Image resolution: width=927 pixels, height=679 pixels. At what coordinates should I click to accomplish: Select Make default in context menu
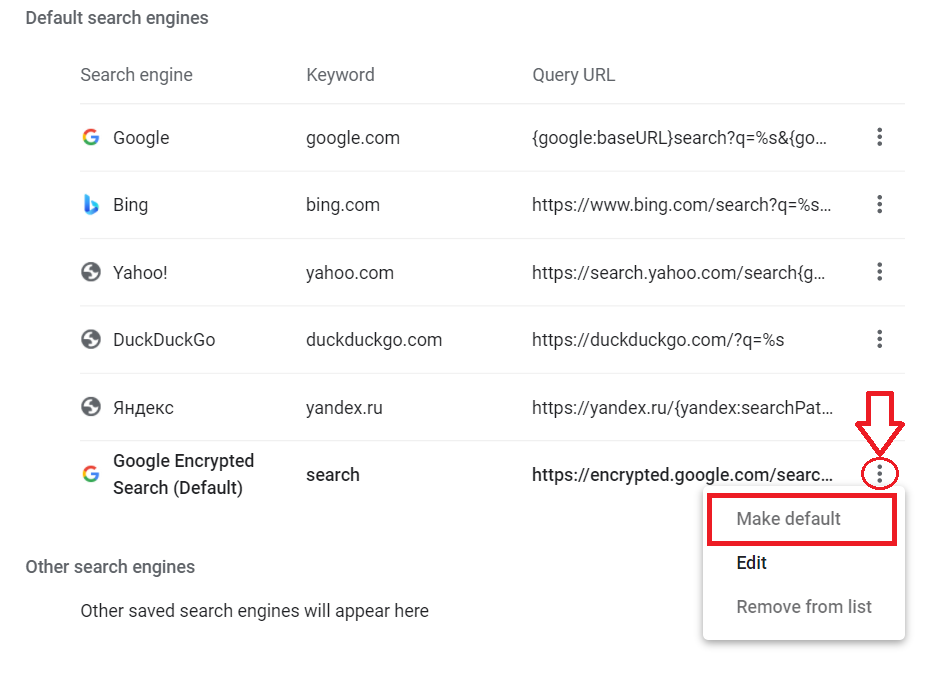tap(788, 519)
